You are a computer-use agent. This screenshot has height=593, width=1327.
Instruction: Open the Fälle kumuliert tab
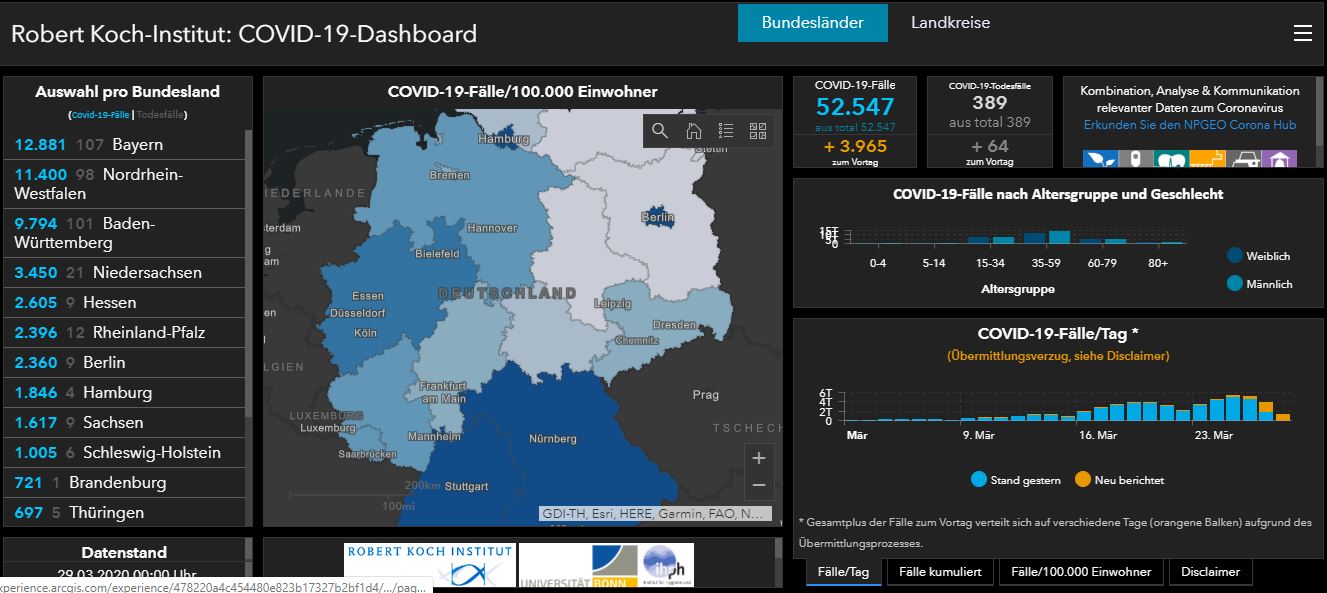coord(938,572)
